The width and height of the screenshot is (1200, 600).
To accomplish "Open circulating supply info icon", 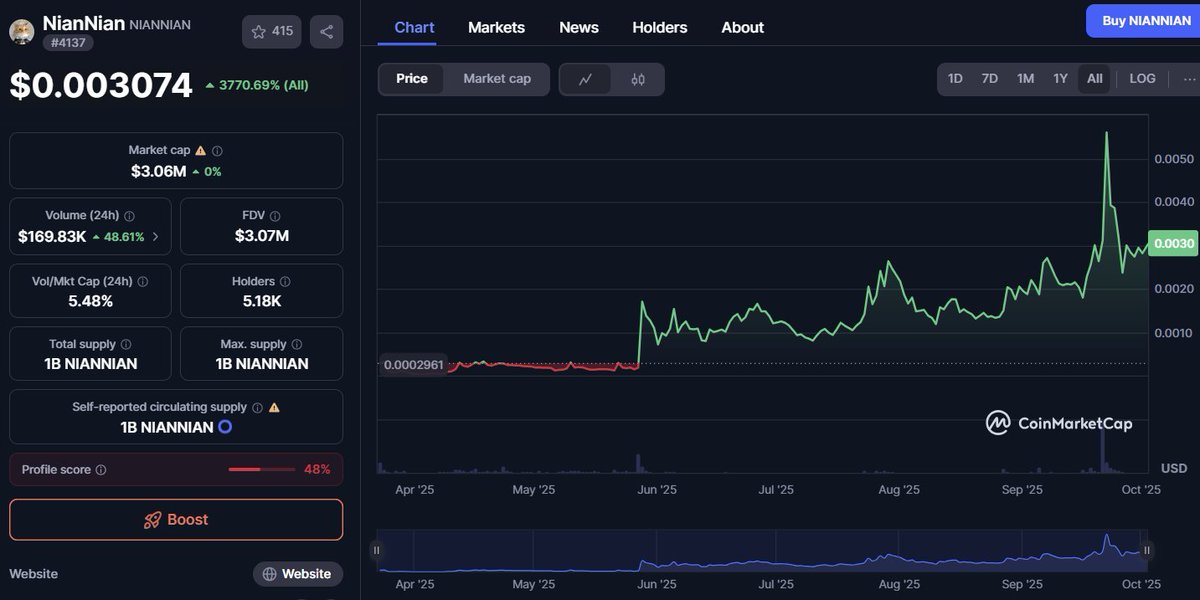I will pyautogui.click(x=257, y=407).
